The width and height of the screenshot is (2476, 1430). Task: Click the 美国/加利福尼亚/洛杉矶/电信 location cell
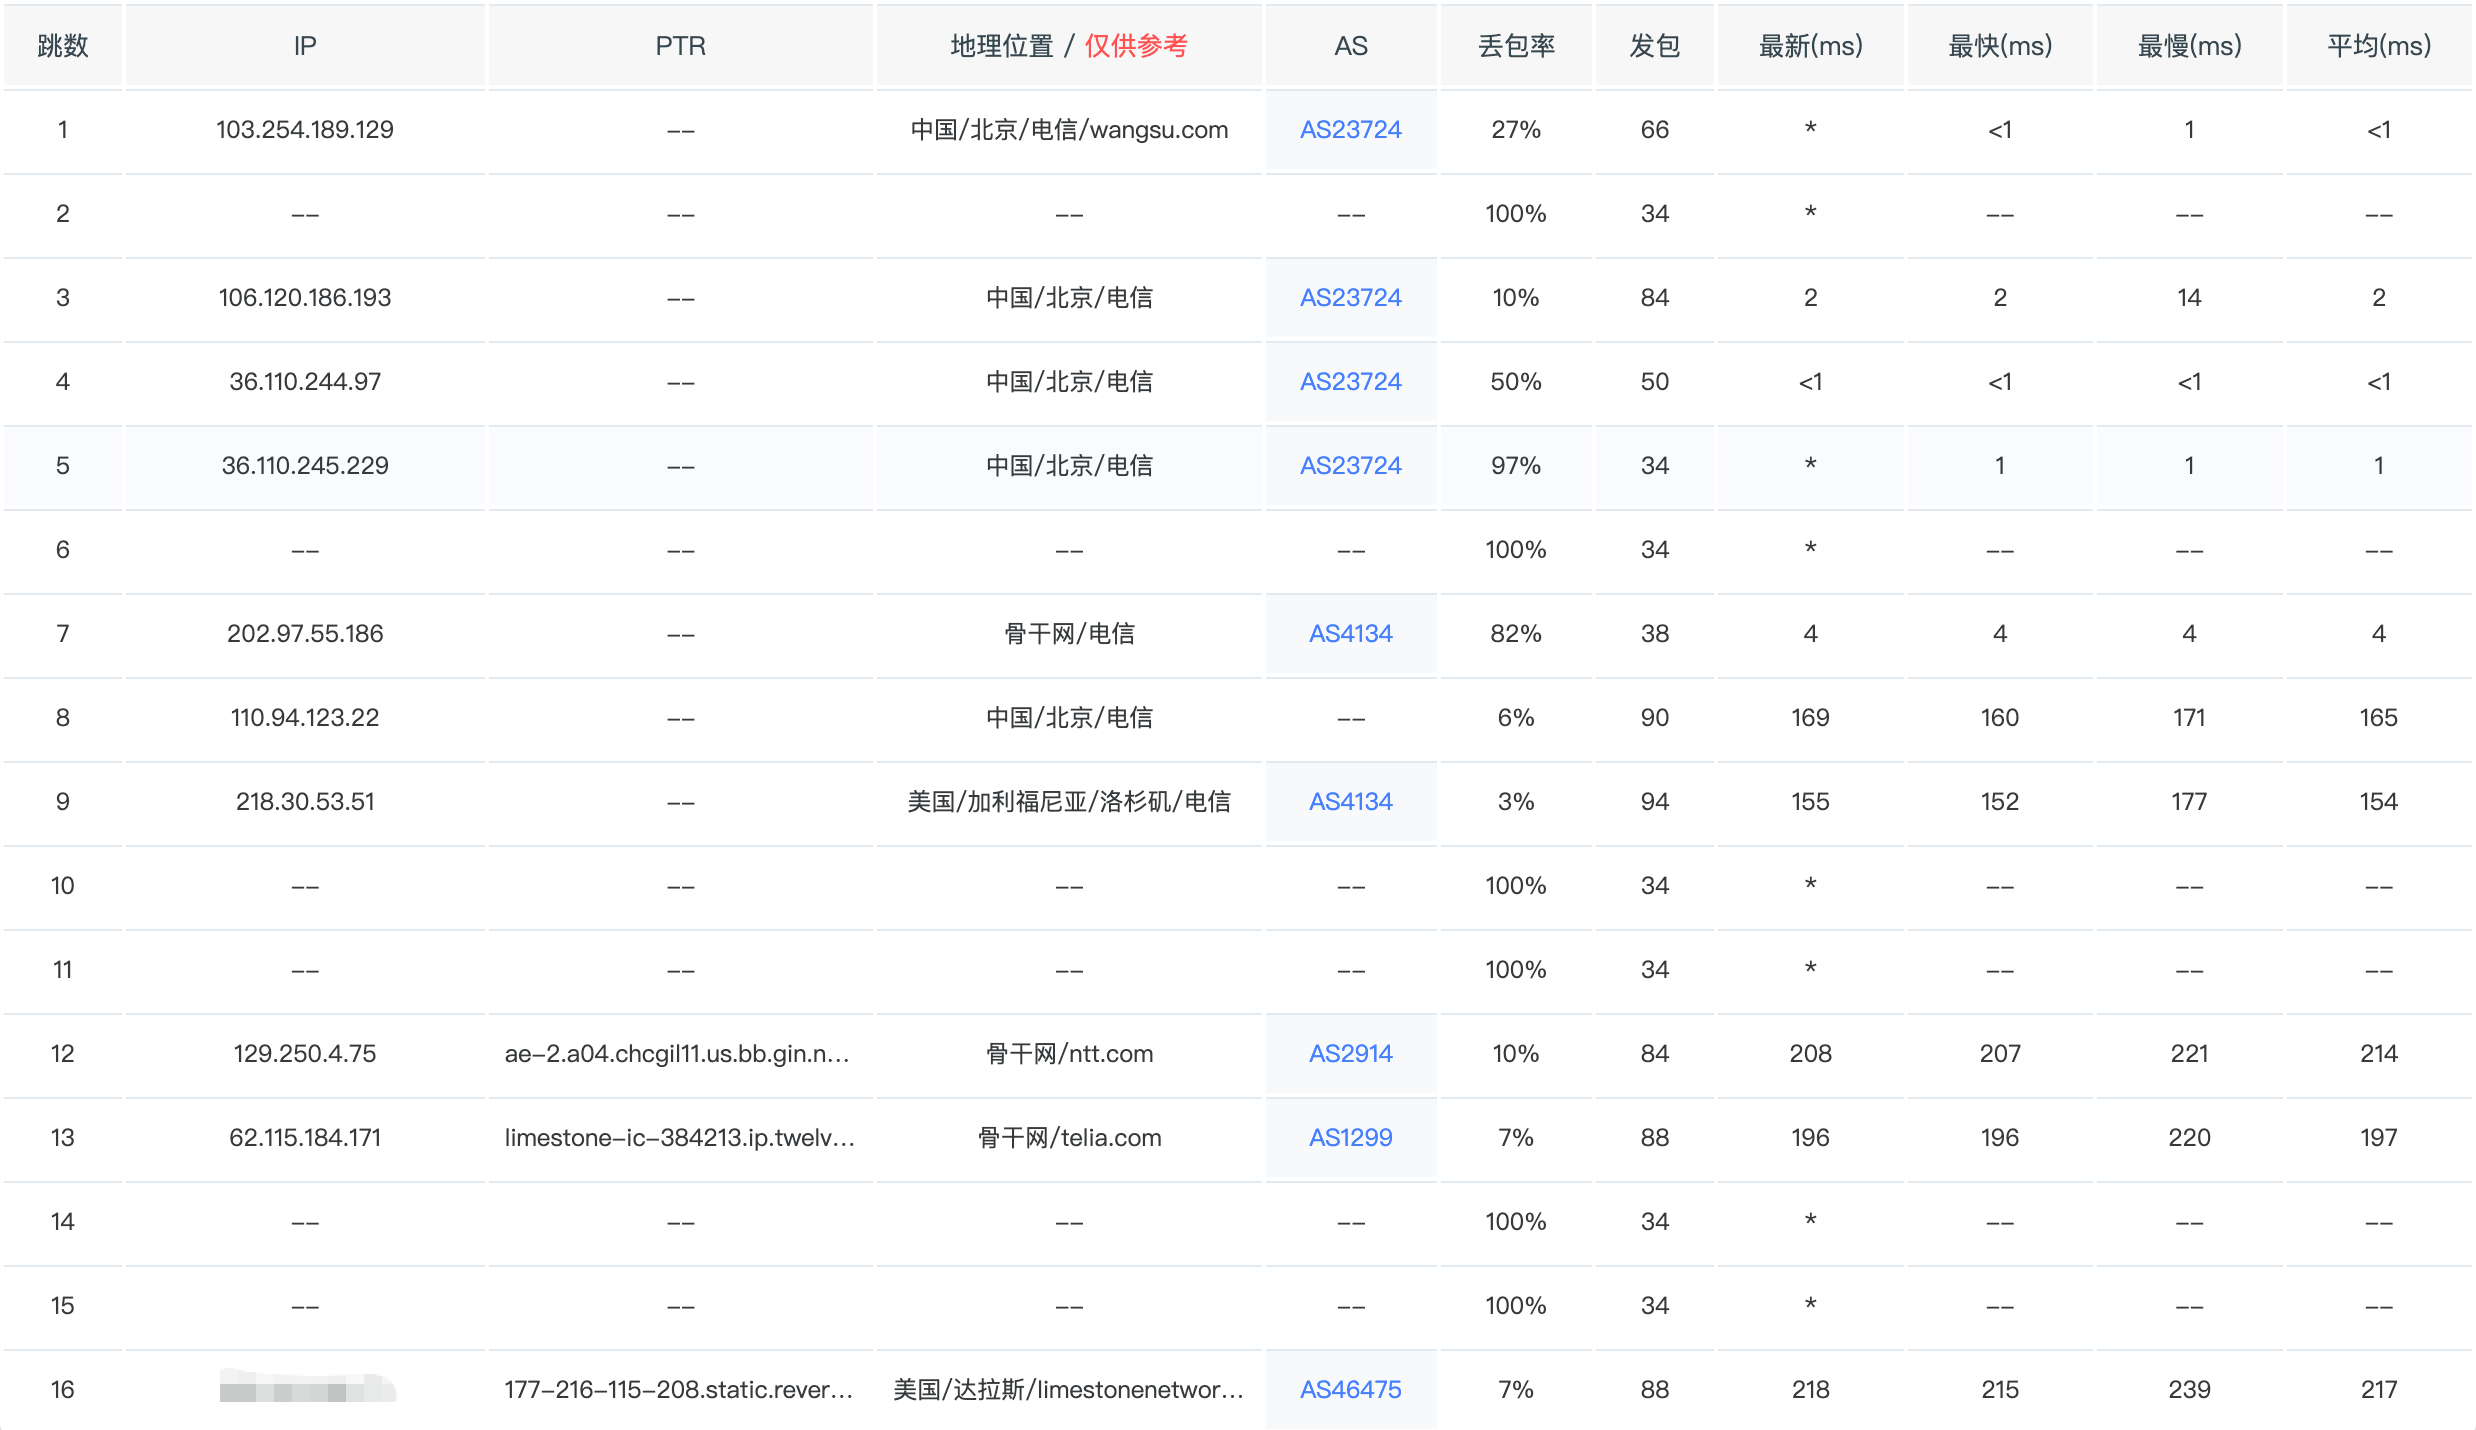tap(1068, 802)
